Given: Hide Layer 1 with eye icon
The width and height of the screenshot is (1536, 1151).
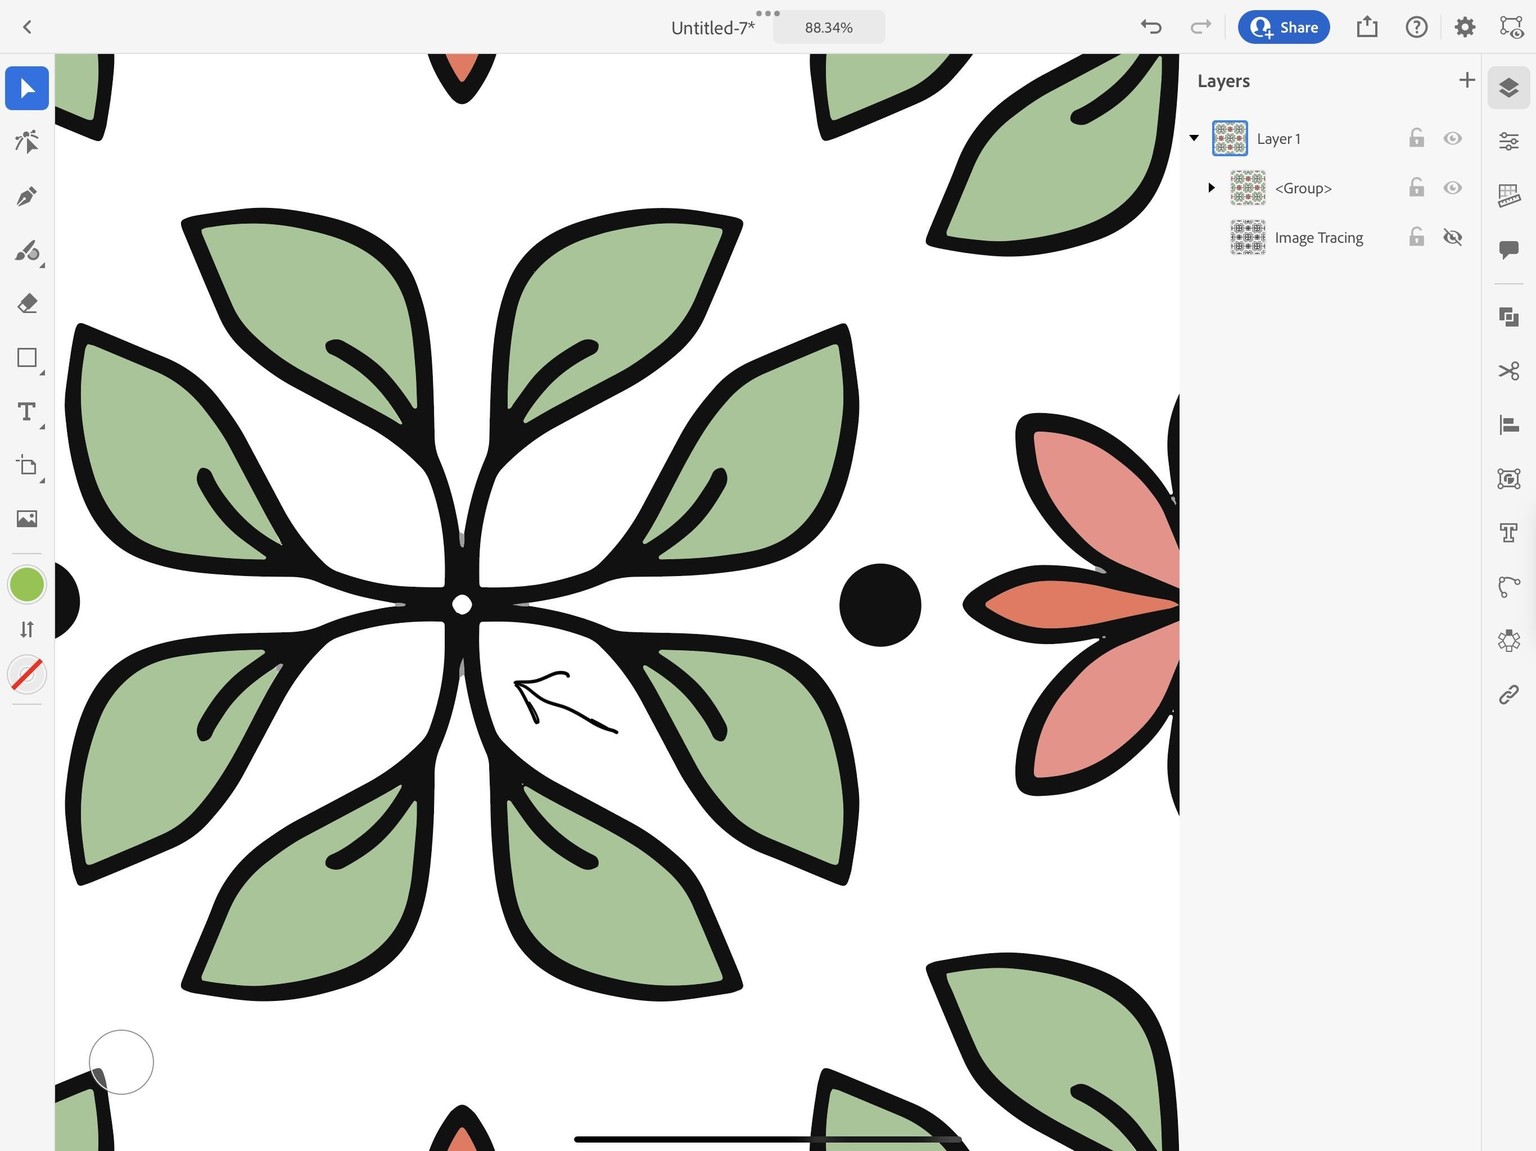Looking at the screenshot, I should point(1453,138).
